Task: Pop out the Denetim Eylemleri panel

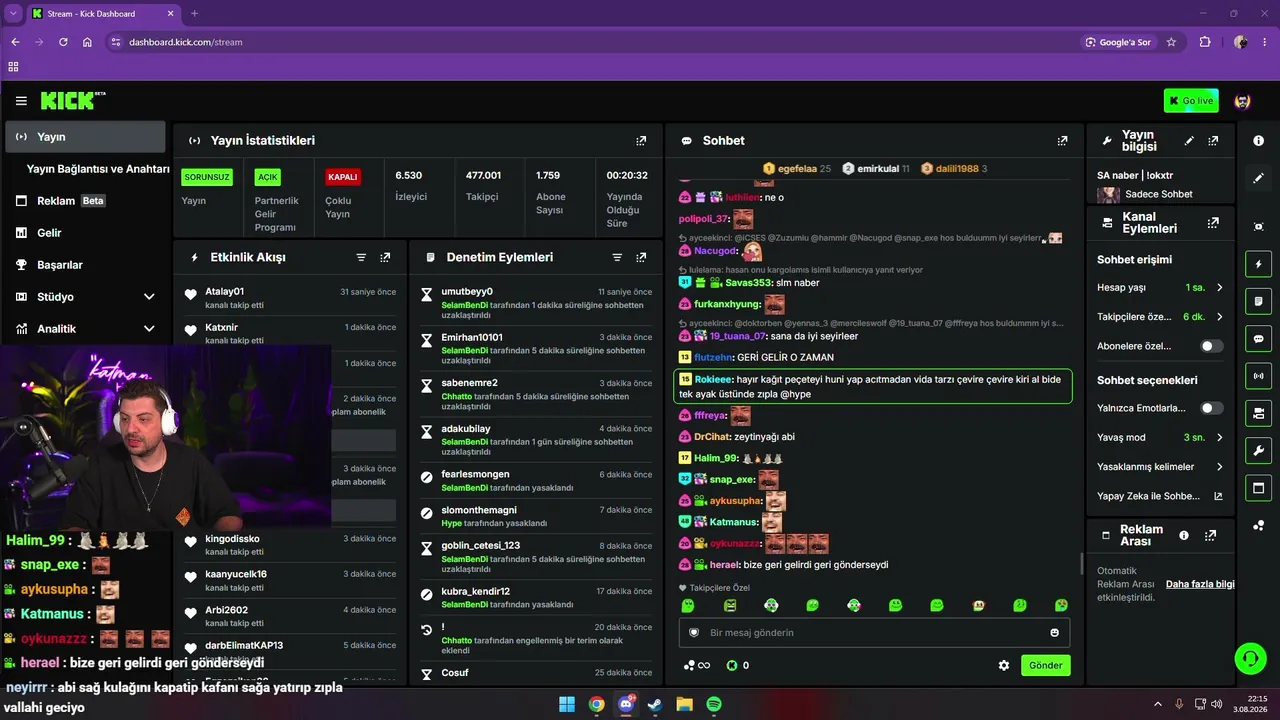Action: point(641,257)
